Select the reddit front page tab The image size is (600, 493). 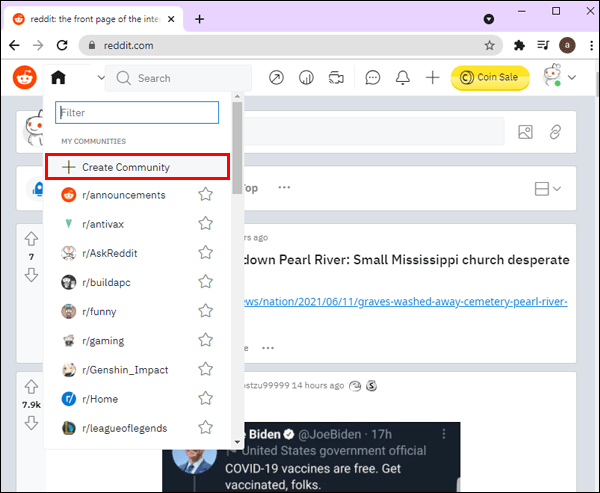coord(93,19)
